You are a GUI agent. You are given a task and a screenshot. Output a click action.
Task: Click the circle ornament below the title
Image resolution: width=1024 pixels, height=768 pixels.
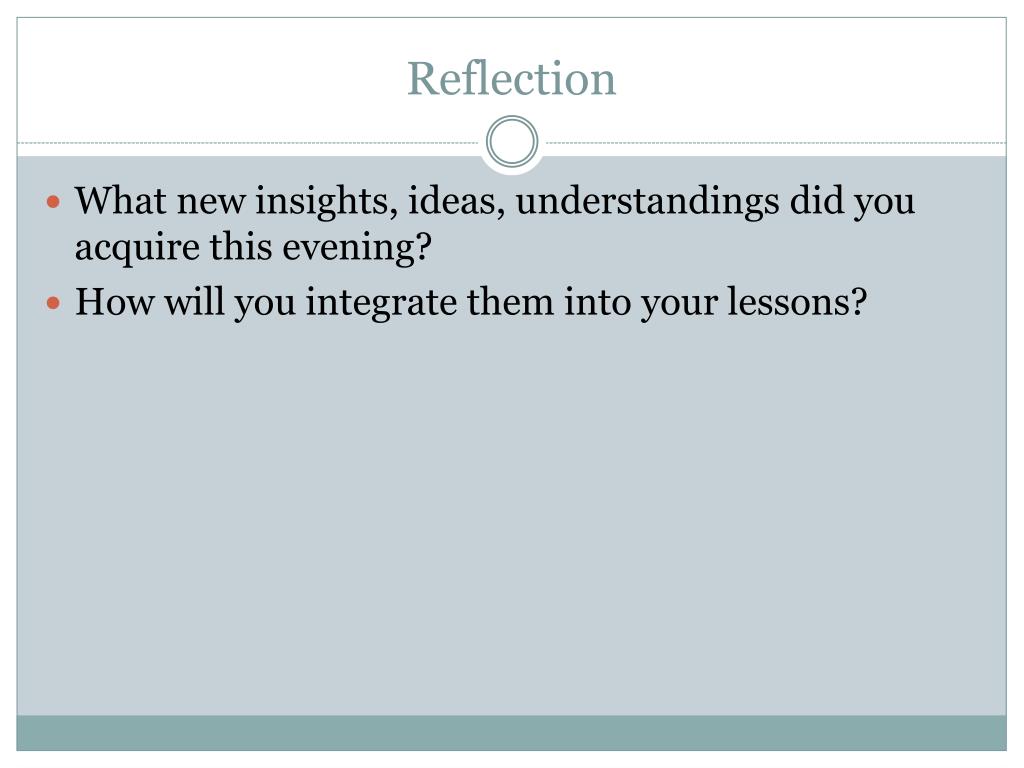point(512,142)
